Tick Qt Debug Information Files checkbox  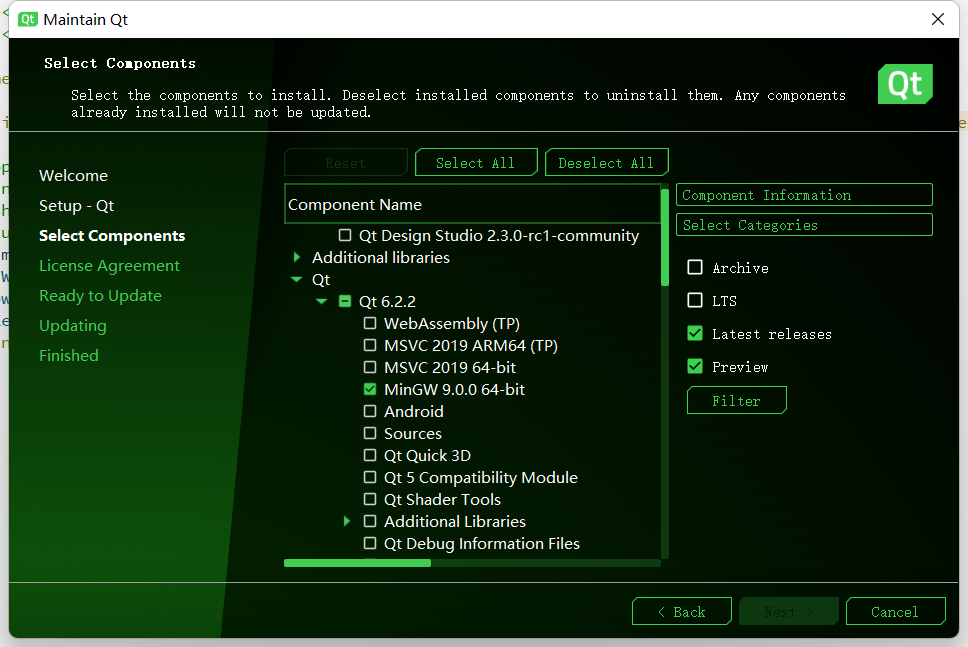click(370, 543)
